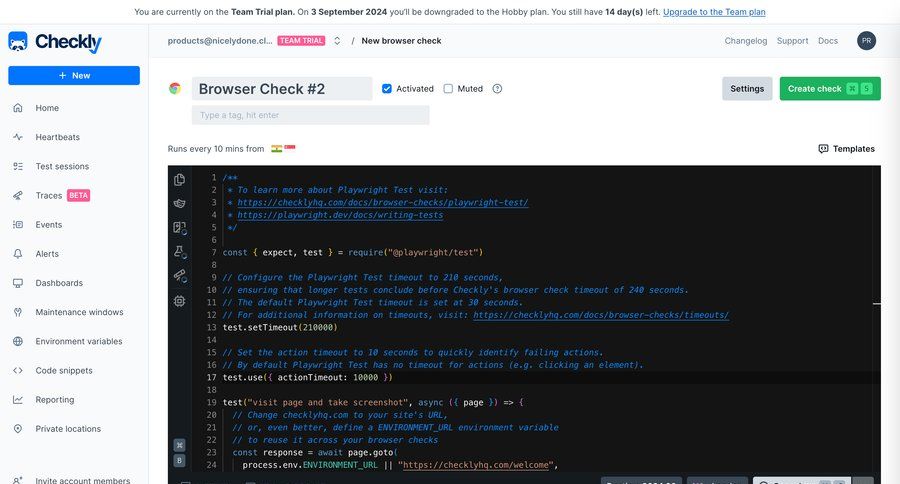
Task: Open Test sessions in sidebar
Action: [62, 167]
